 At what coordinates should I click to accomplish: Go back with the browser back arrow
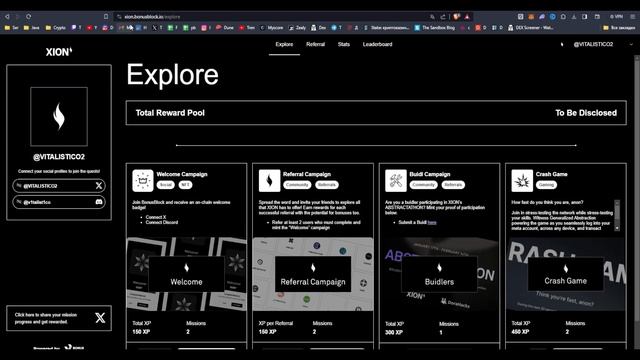7,16
